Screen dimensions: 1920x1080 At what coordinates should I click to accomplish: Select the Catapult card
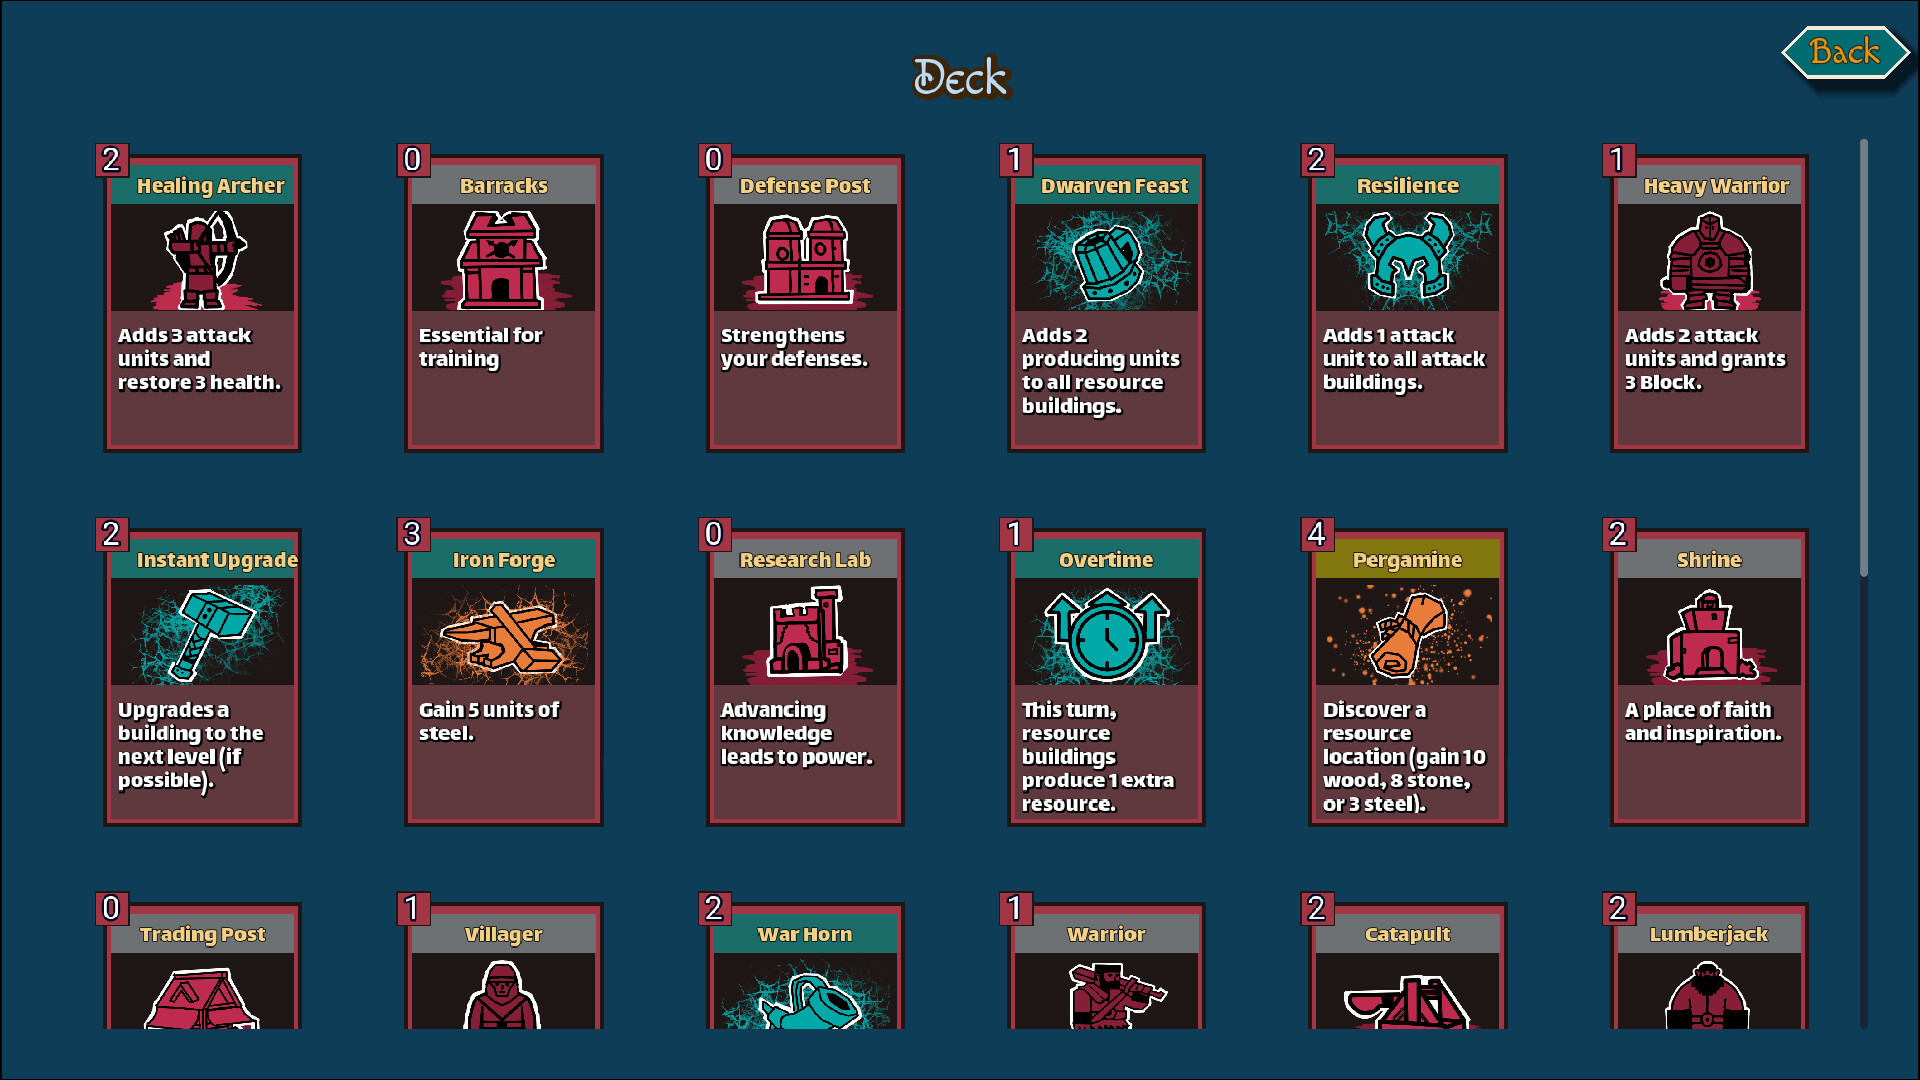tap(1408, 966)
